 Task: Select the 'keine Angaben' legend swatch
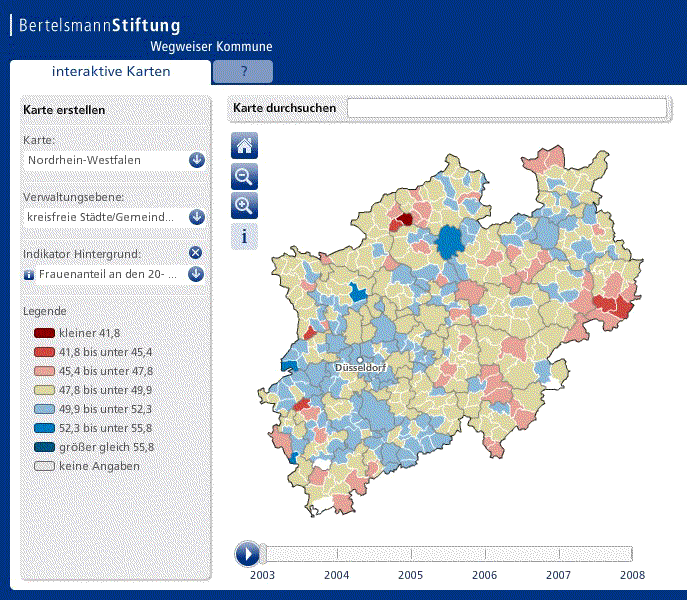click(x=44, y=466)
